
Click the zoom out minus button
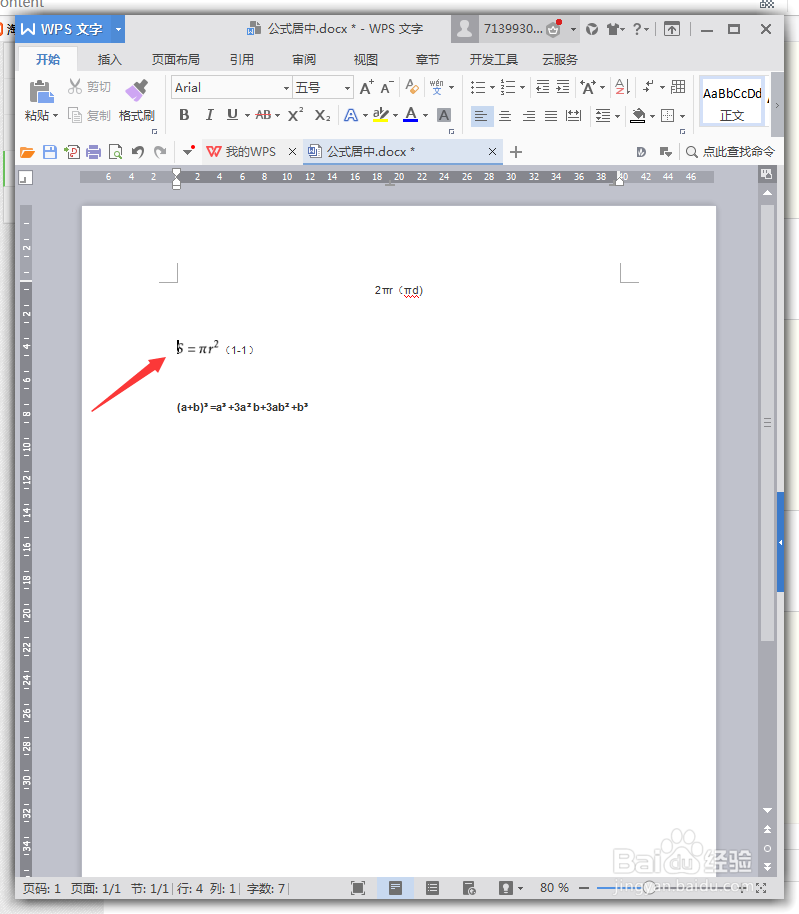pyautogui.click(x=583, y=888)
